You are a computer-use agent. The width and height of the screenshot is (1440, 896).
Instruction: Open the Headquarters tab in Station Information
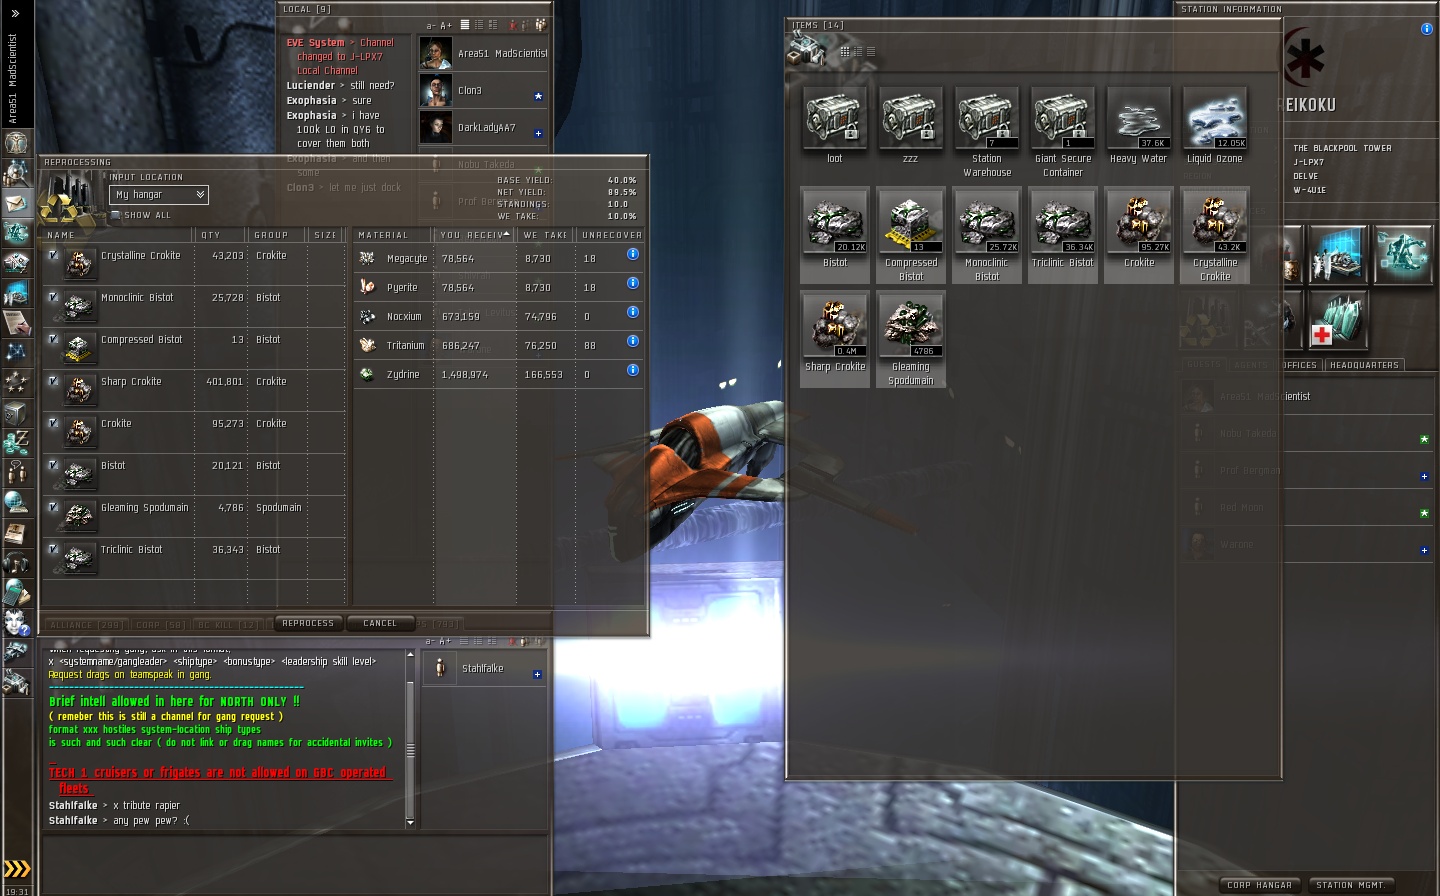point(1364,365)
